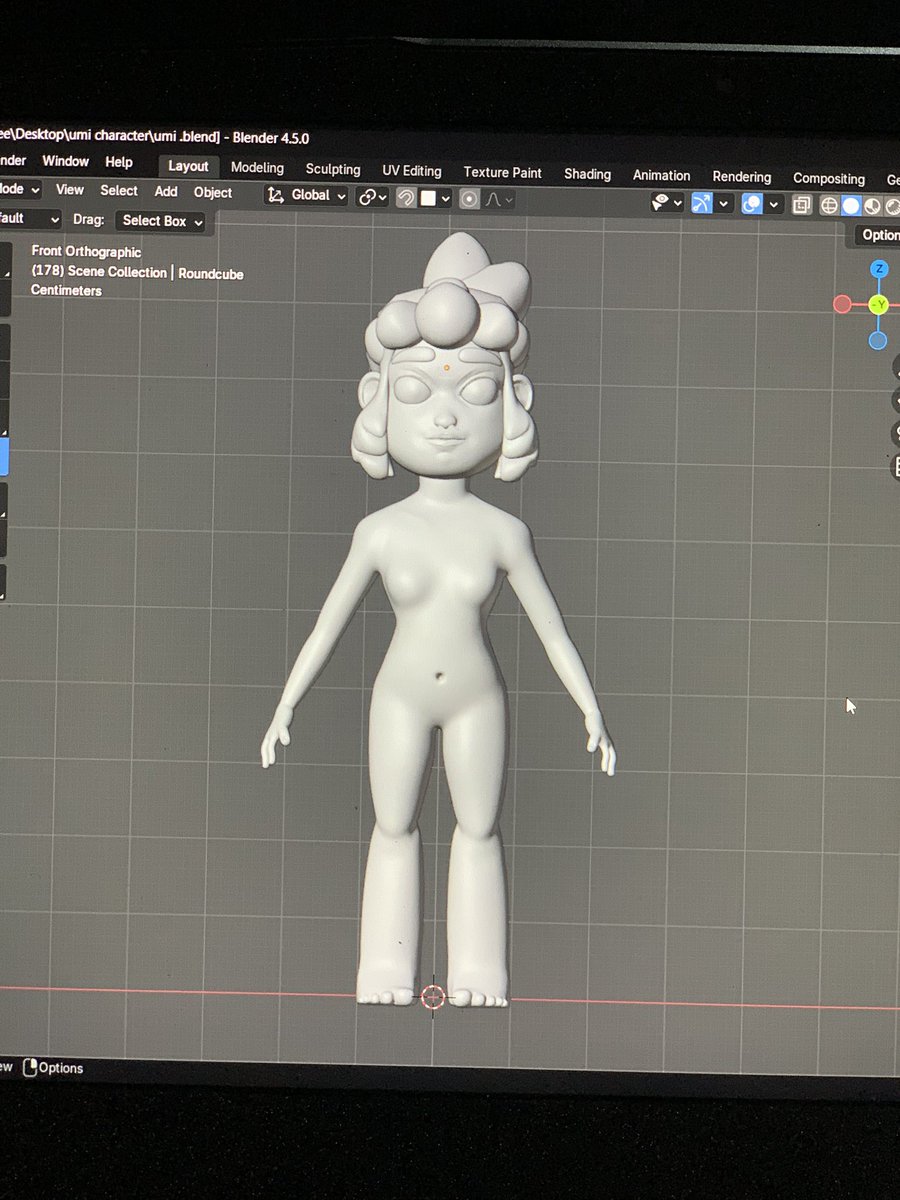Switch to the Sculpting workspace tab
Screen dimensions: 900x1200
click(x=333, y=169)
